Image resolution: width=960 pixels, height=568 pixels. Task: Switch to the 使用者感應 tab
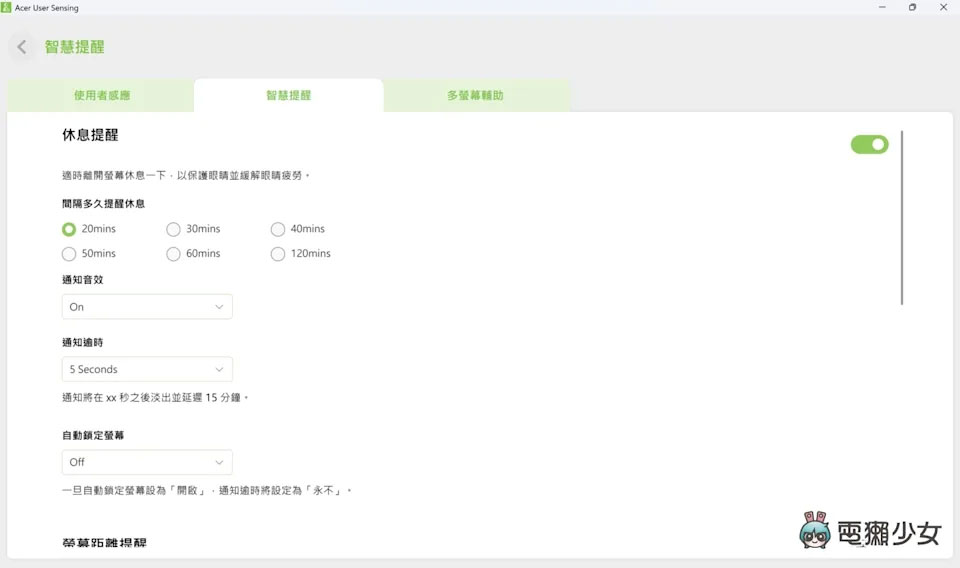click(101, 96)
